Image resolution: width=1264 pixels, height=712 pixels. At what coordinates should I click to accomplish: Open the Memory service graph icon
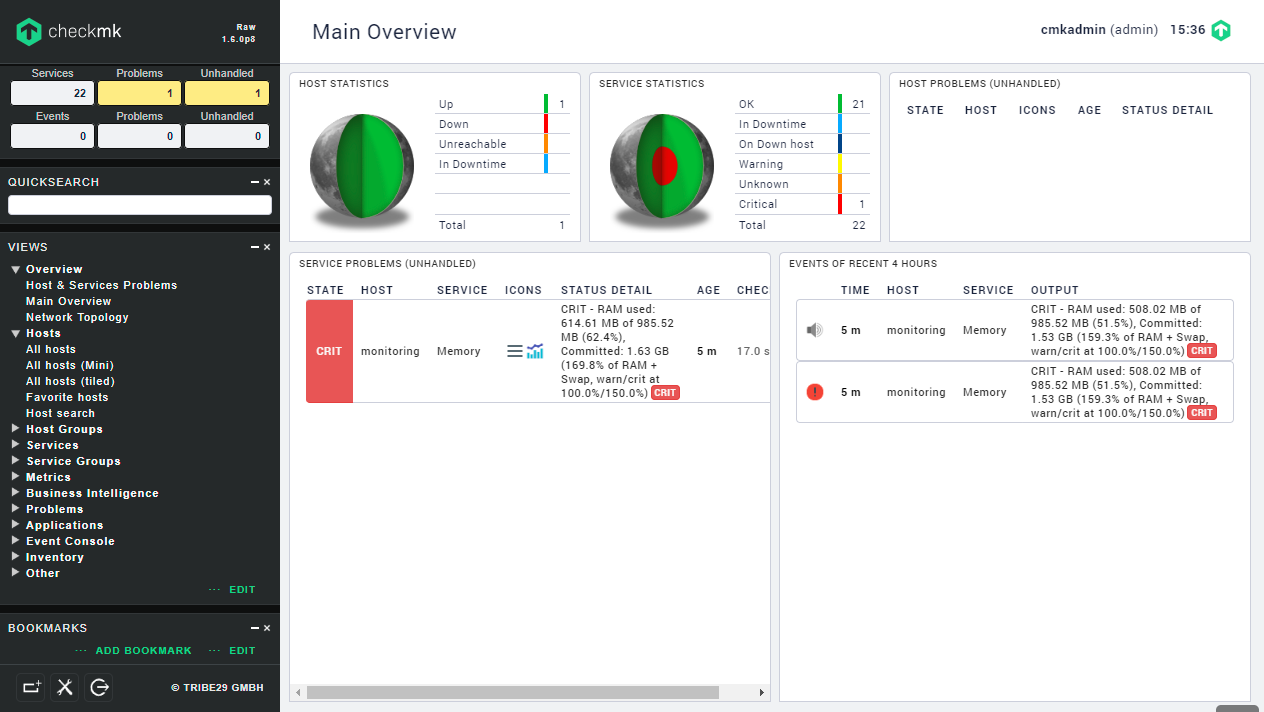click(535, 351)
